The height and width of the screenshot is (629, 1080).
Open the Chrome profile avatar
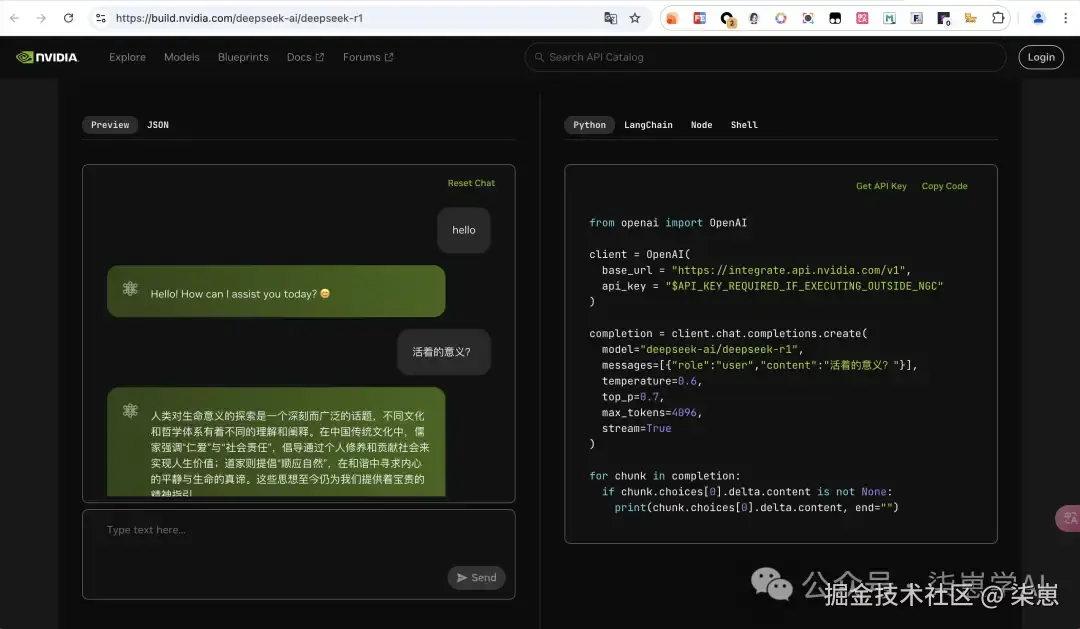pos(1038,18)
